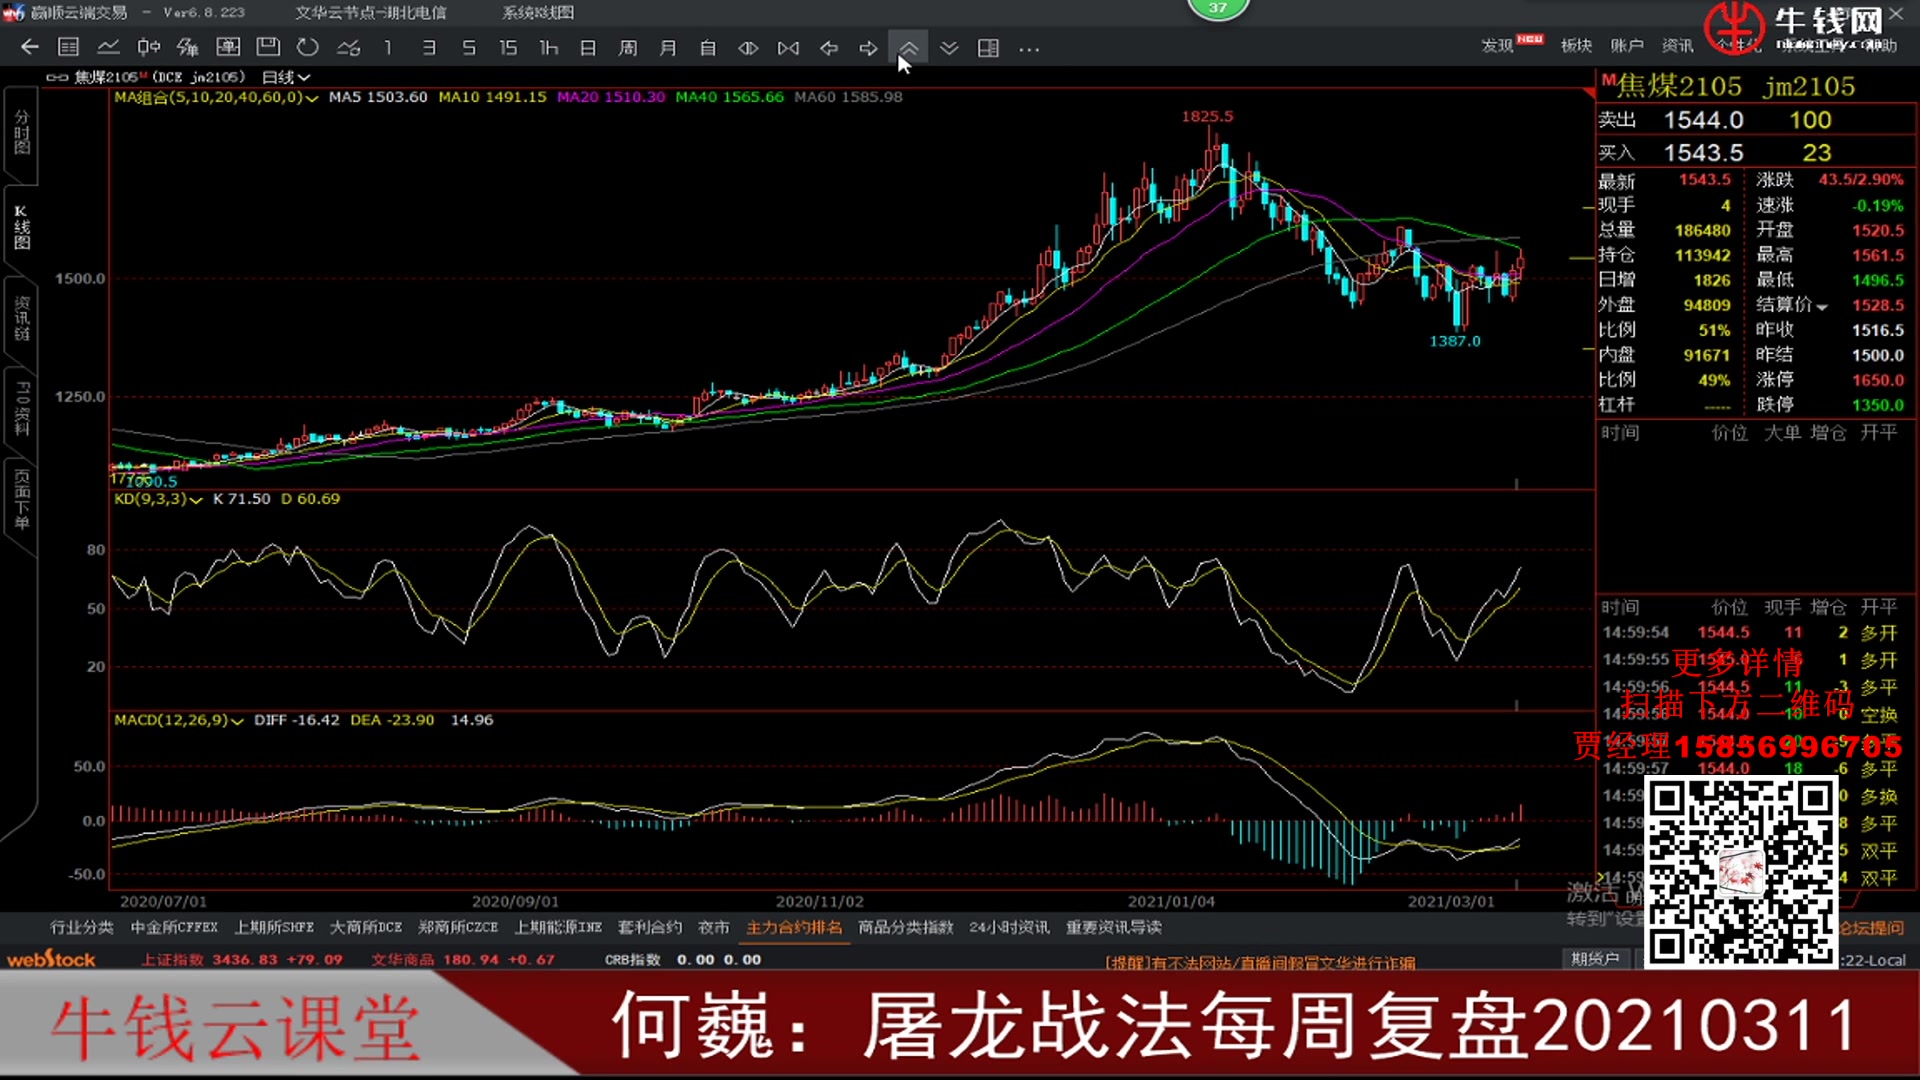Click the green 37 badge at top
The image size is (1920, 1080).
coord(1217,8)
